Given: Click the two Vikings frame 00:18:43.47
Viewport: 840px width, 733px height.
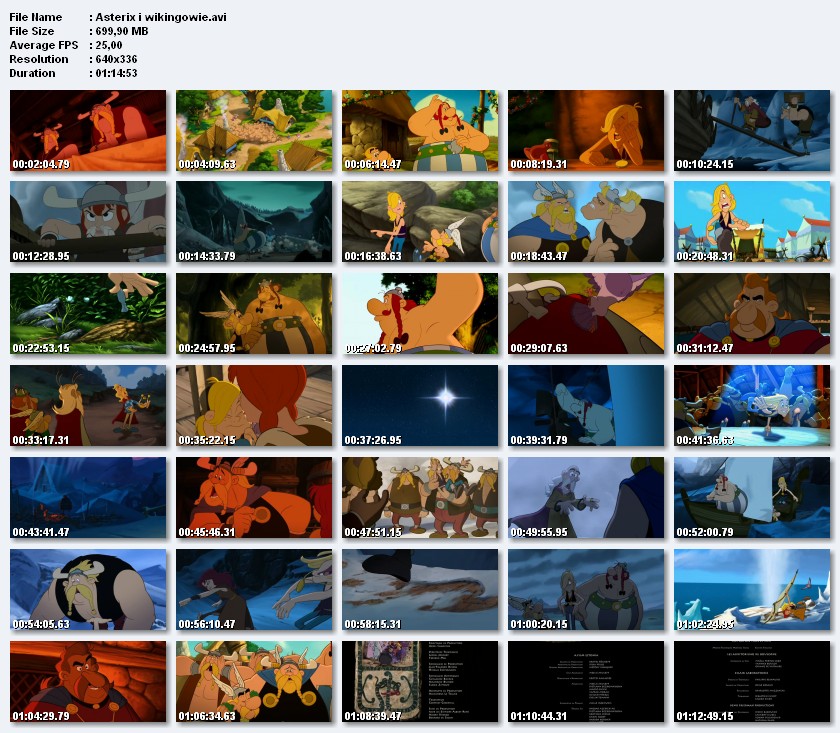Looking at the screenshot, I should tap(586, 222).
